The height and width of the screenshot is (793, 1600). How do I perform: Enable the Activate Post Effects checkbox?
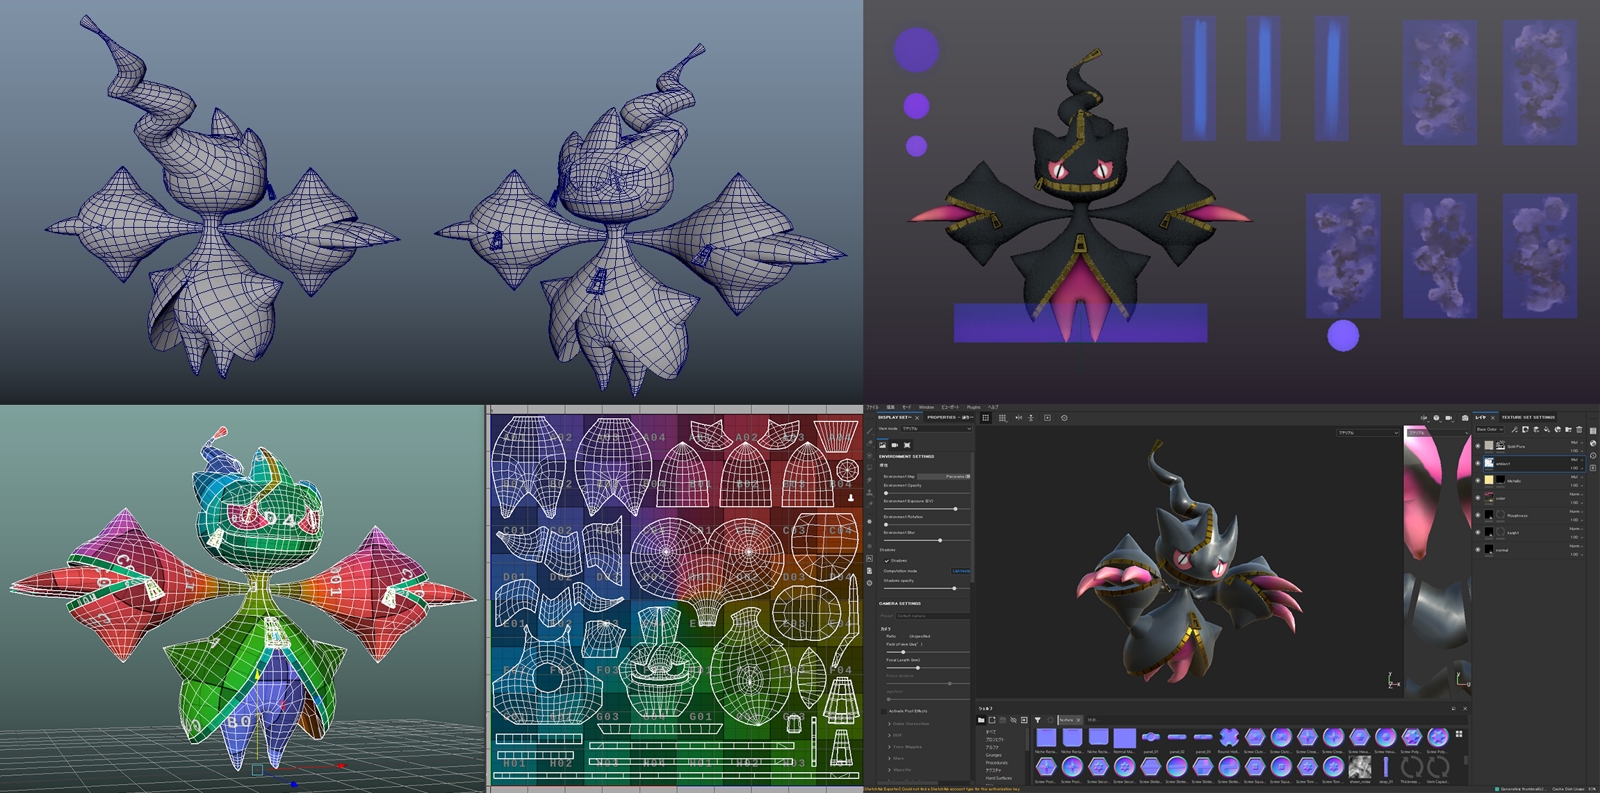click(x=883, y=711)
